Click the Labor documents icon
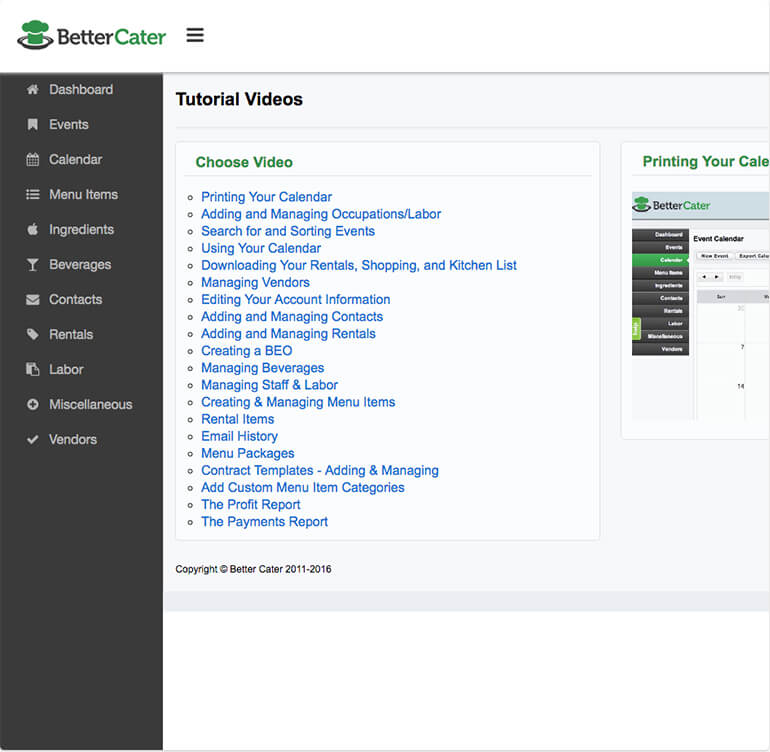770x752 pixels. [32, 369]
